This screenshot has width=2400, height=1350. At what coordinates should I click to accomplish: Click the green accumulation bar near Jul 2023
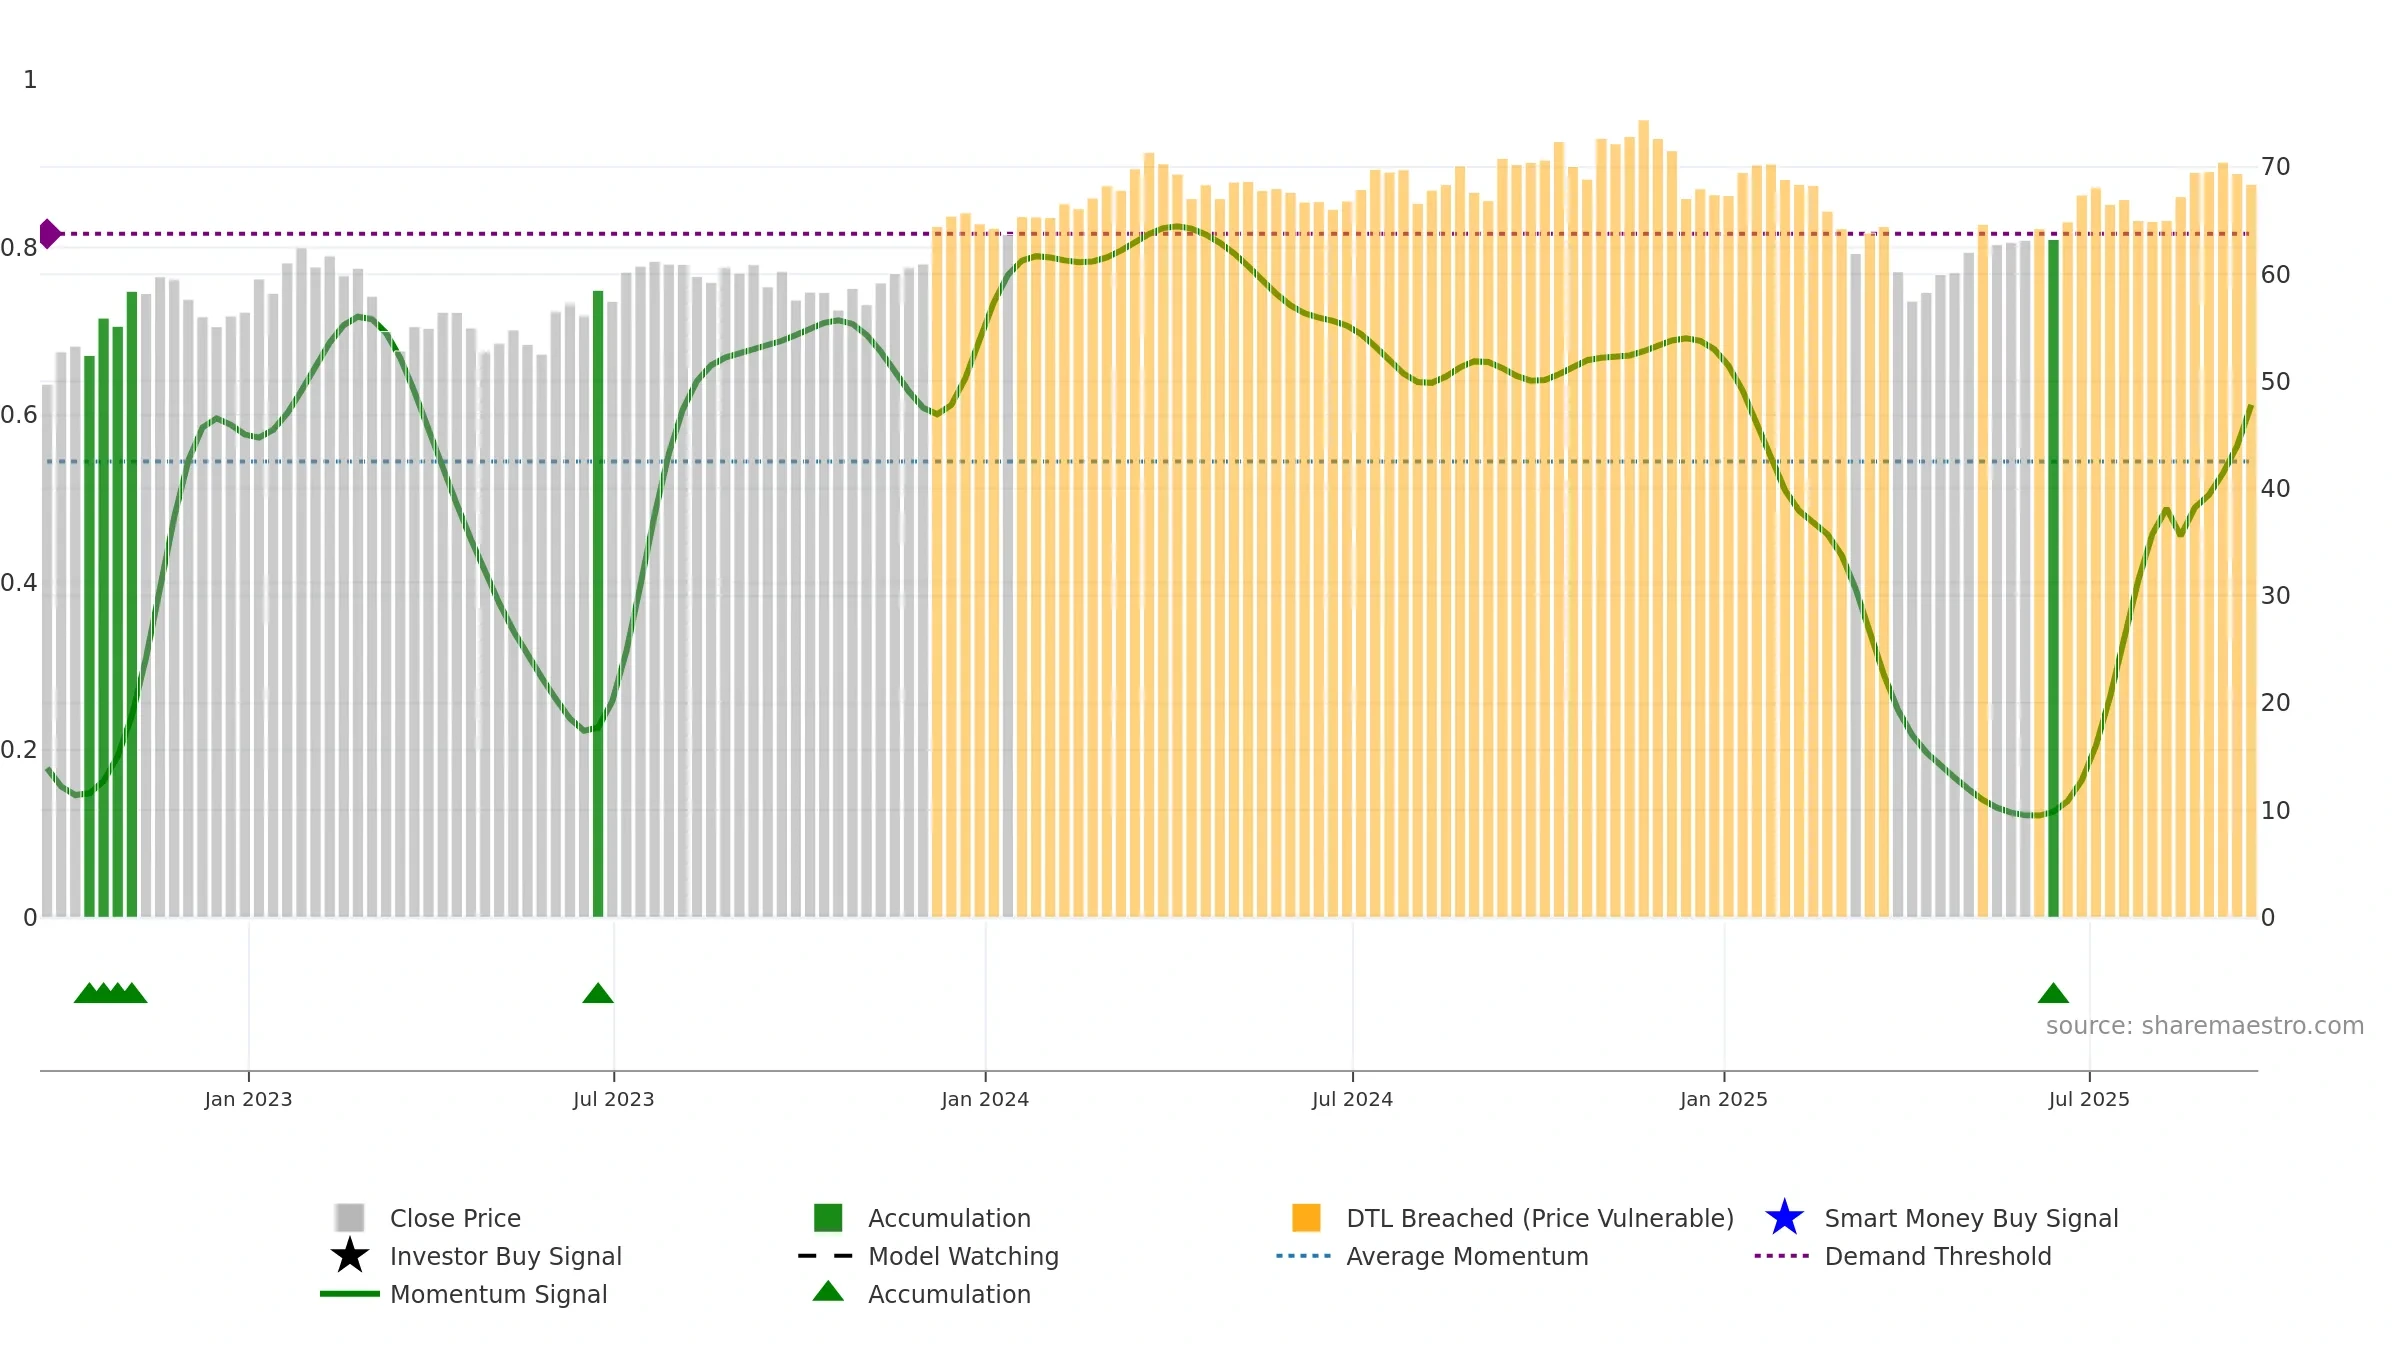pos(598,604)
